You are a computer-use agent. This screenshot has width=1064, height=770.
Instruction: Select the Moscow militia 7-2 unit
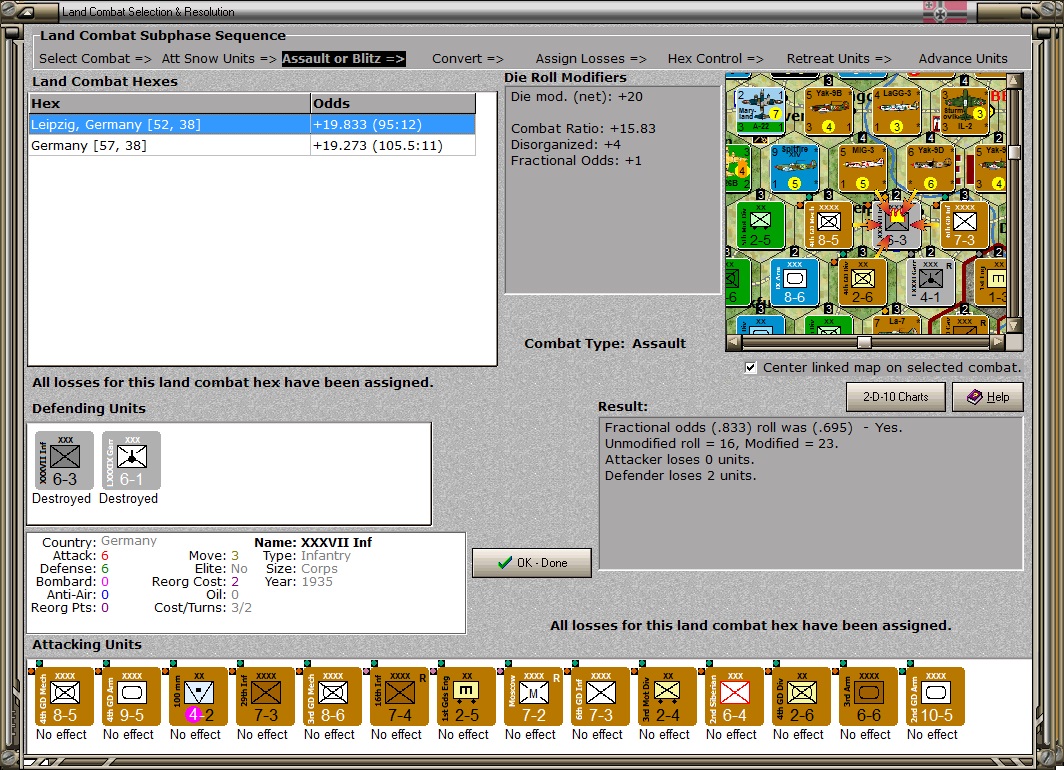click(534, 697)
